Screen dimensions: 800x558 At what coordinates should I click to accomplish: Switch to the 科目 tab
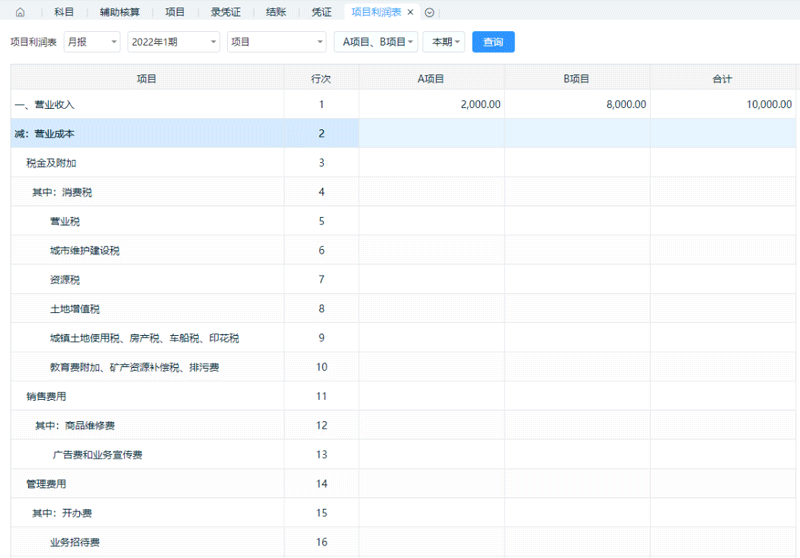64,12
